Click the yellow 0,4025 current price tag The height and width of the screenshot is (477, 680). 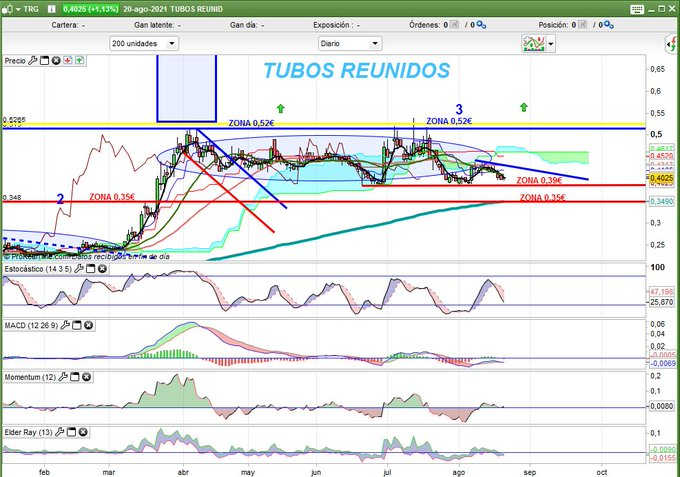[661, 178]
